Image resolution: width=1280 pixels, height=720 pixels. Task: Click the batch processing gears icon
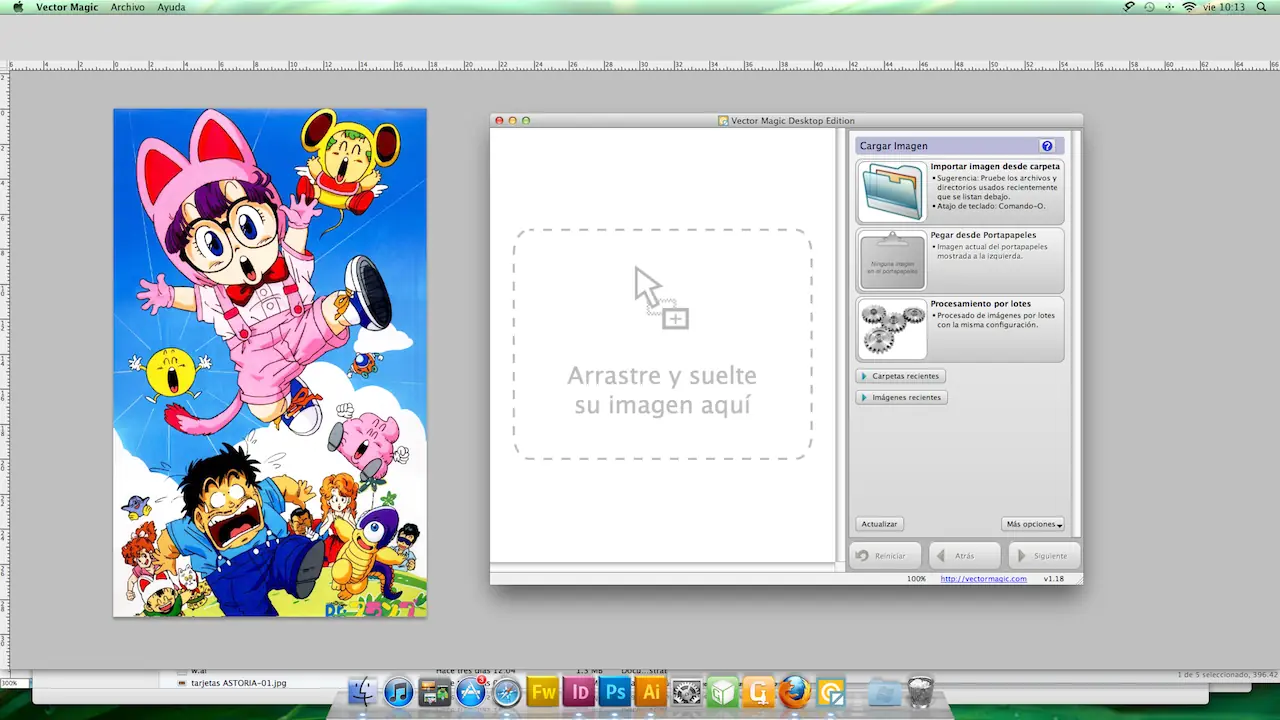point(892,328)
